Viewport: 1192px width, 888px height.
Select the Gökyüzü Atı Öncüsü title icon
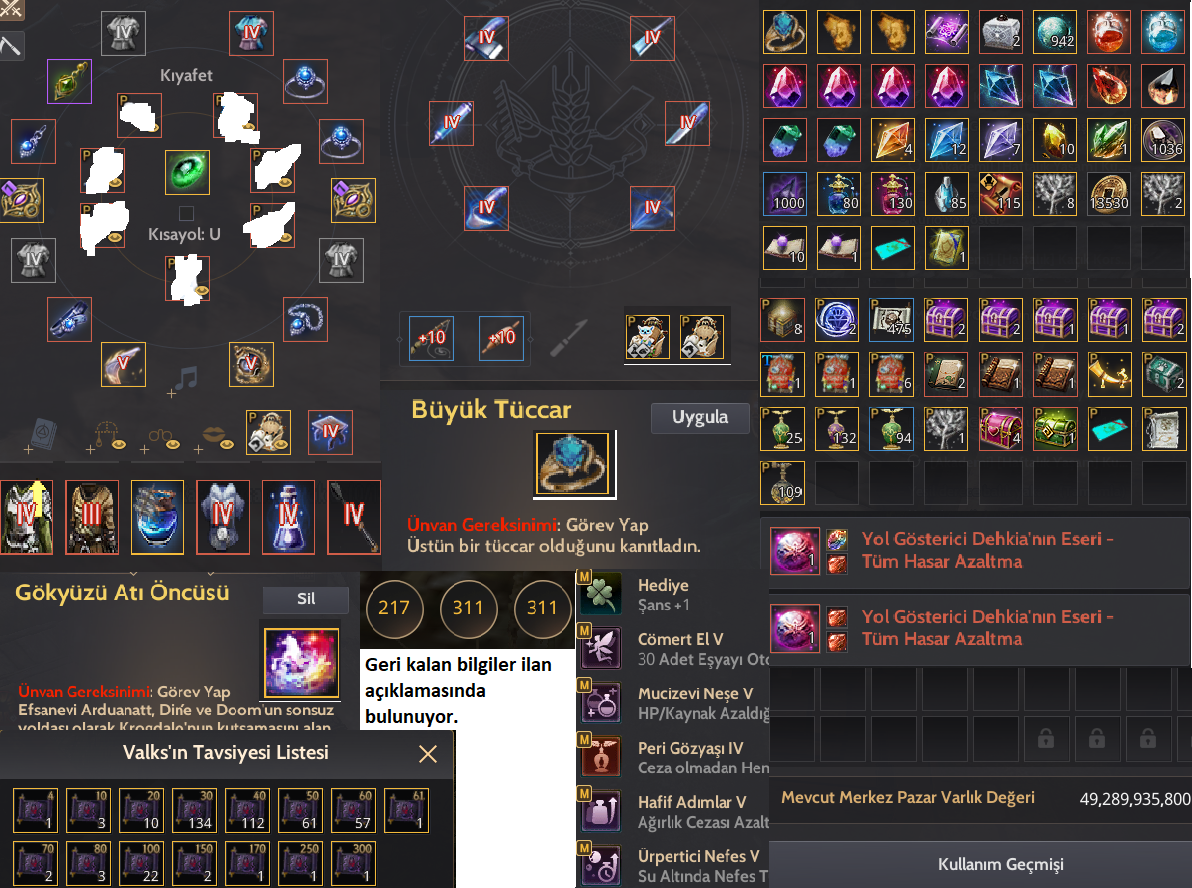(x=302, y=662)
